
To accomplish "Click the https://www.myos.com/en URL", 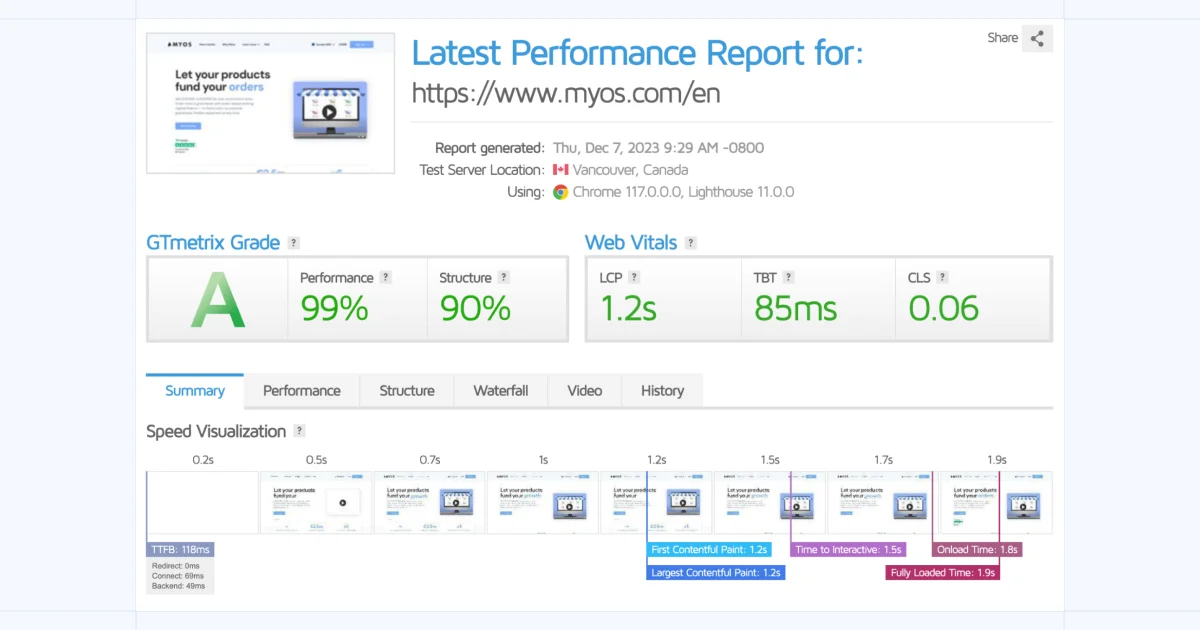I will (x=566, y=94).
